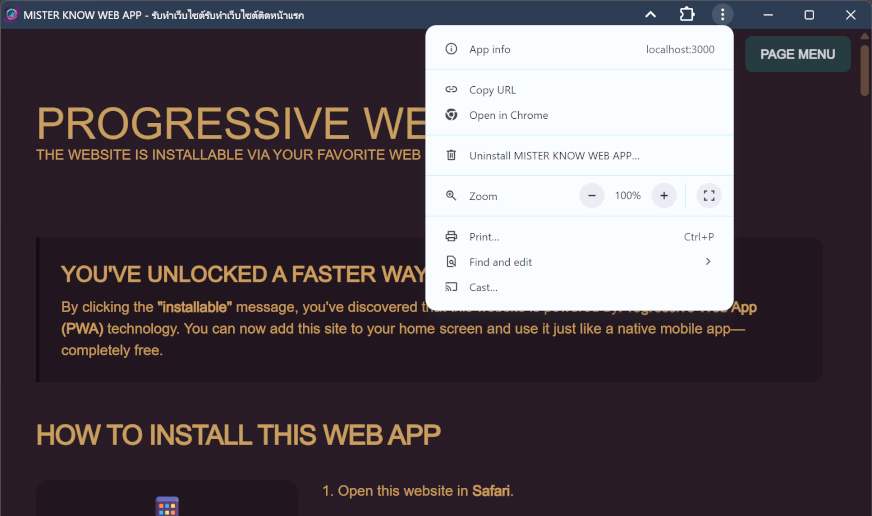This screenshot has width=872, height=516.
Task: Choose Print from the menu
Action: coord(579,236)
